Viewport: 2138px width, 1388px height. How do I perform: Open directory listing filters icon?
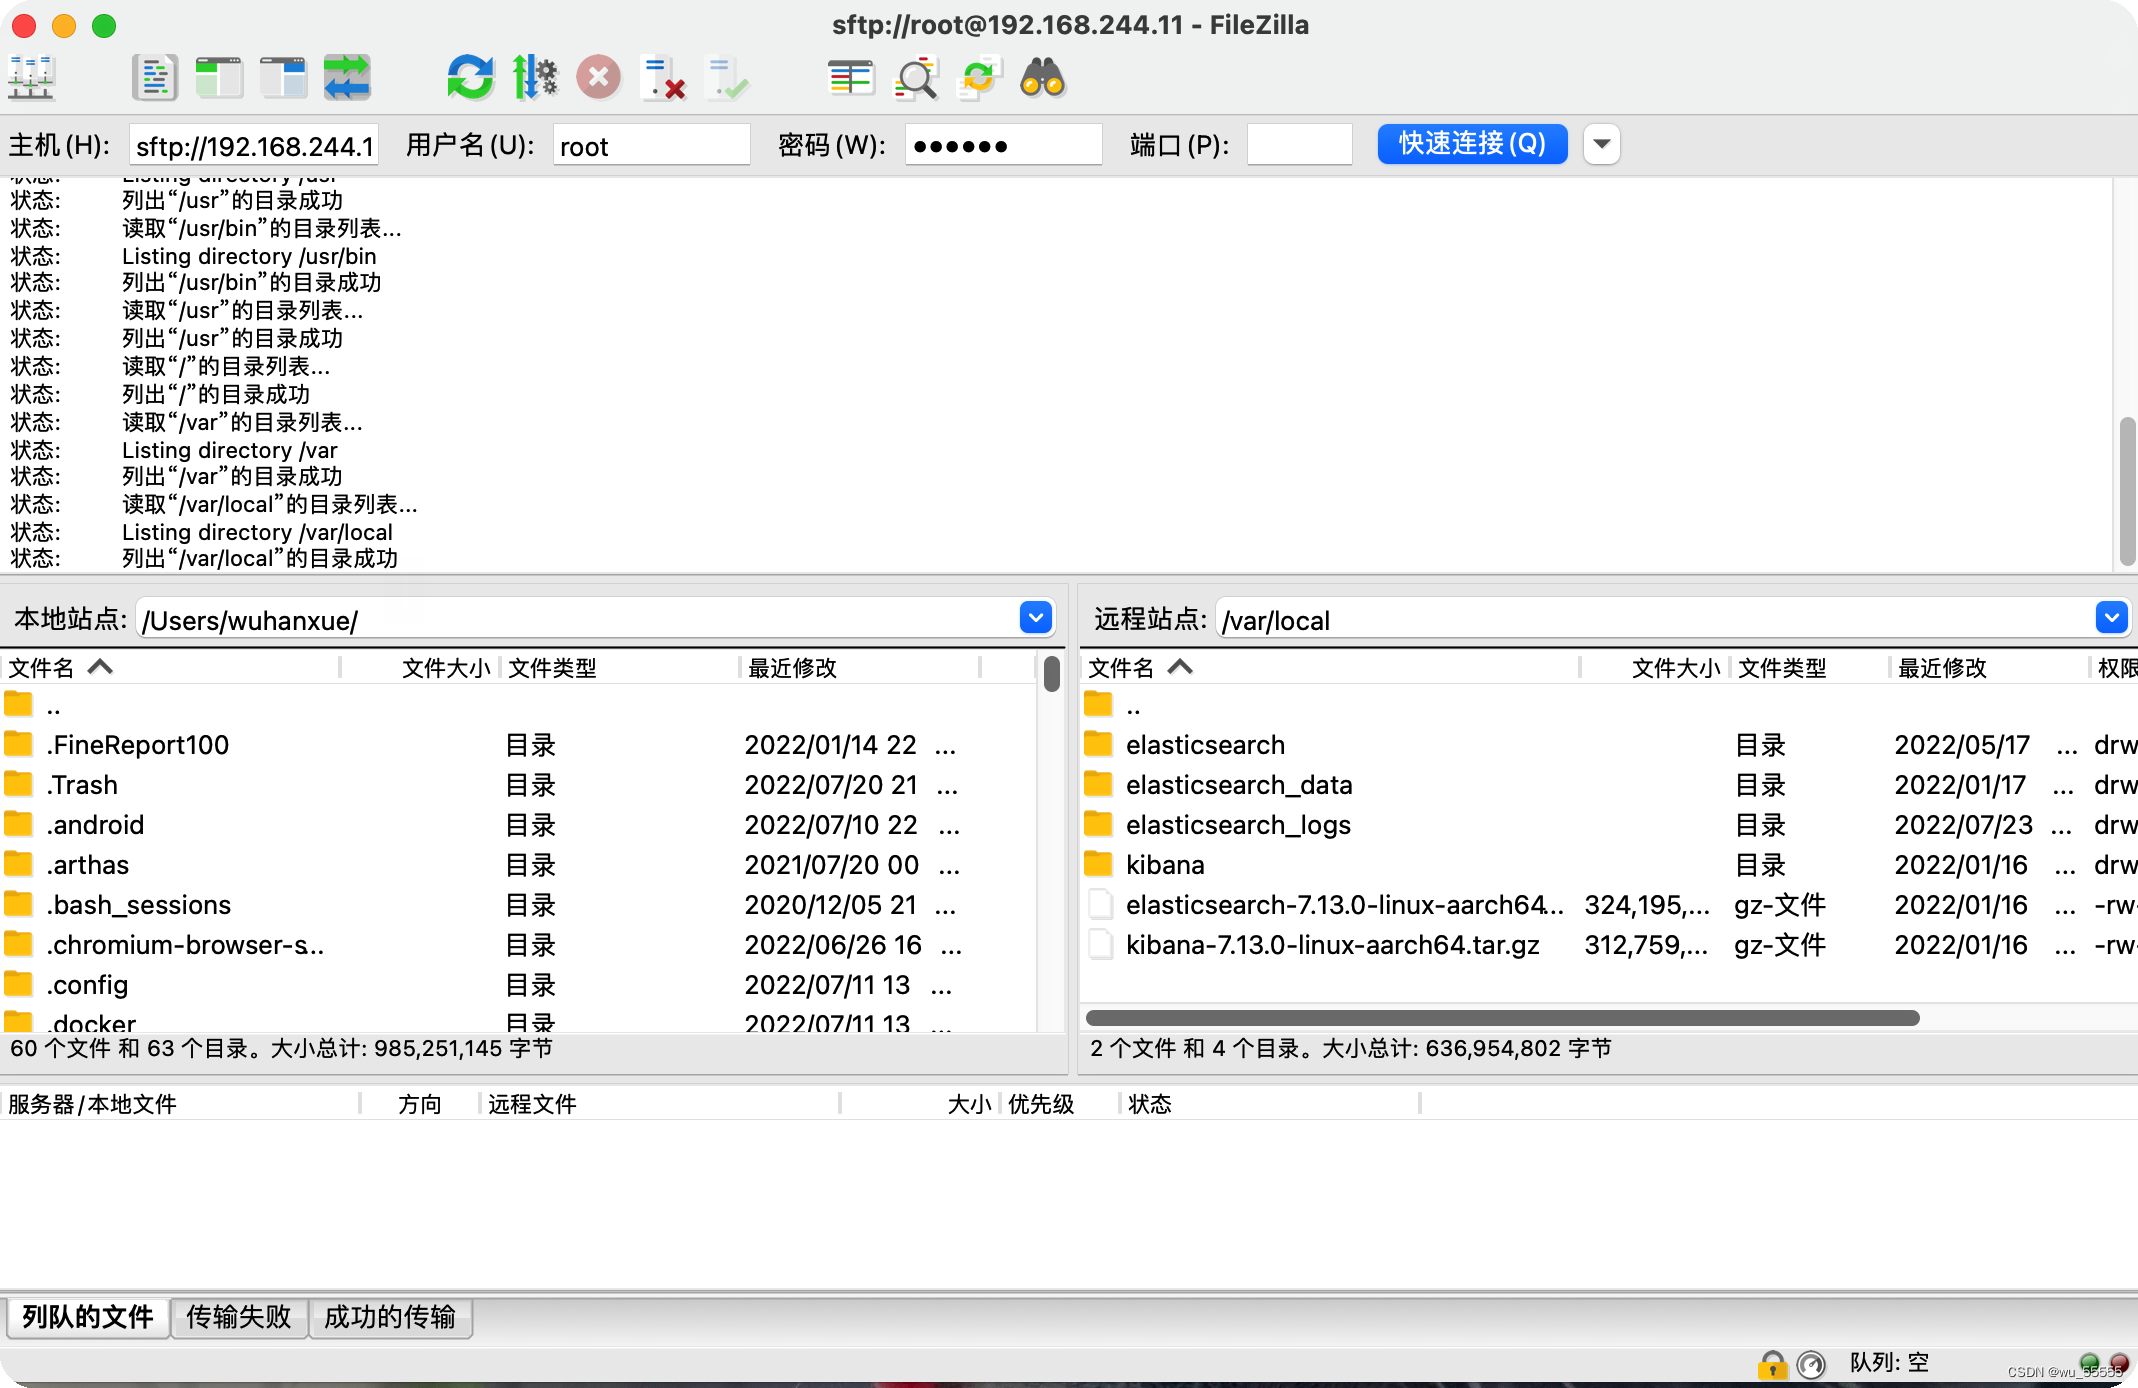click(851, 78)
